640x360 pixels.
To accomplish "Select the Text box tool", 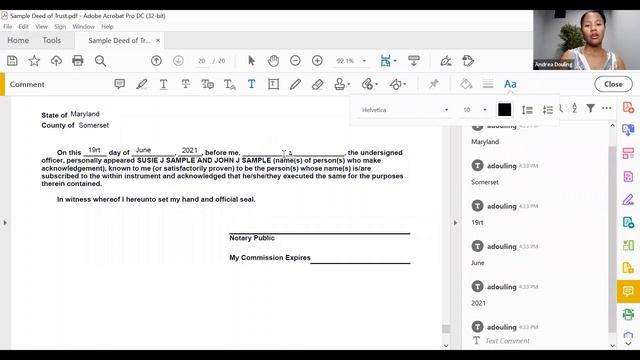I will [273, 84].
